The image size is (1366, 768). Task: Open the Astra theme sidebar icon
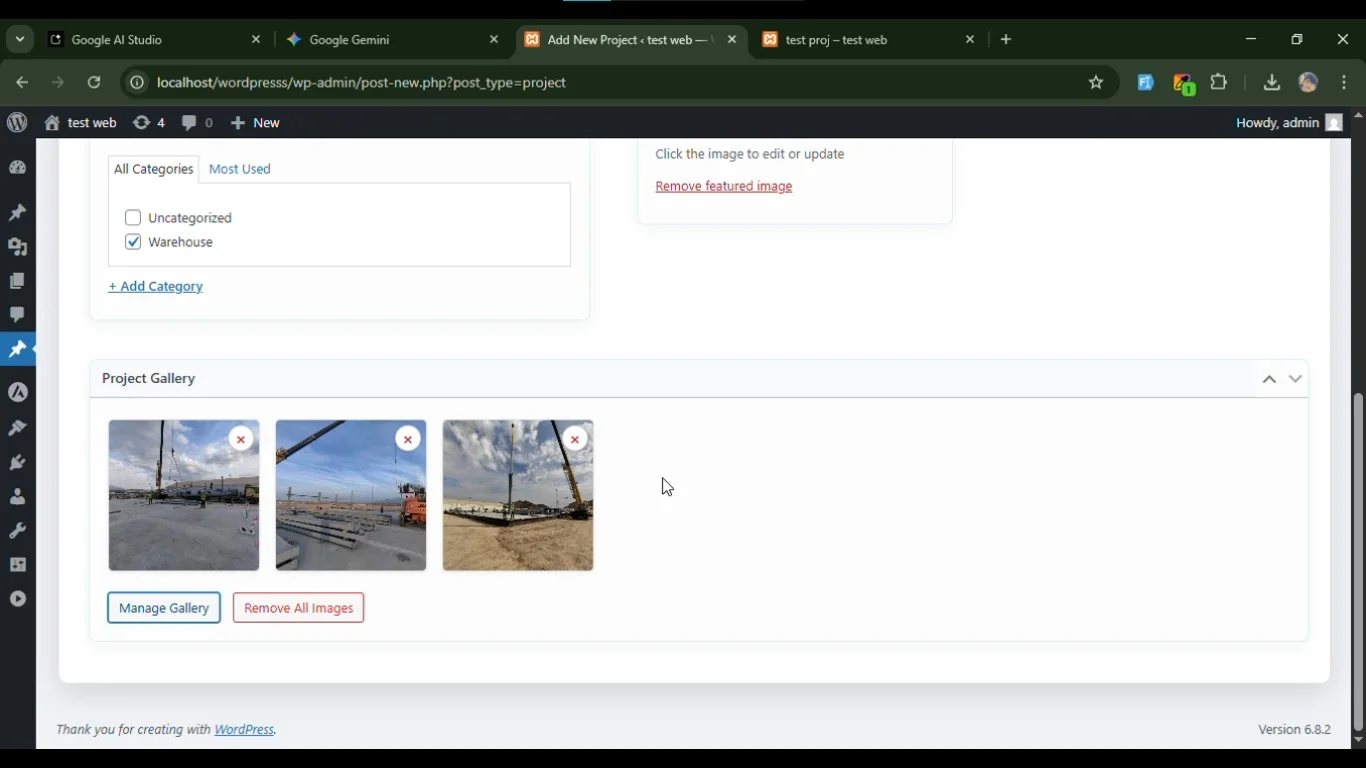tap(18, 393)
